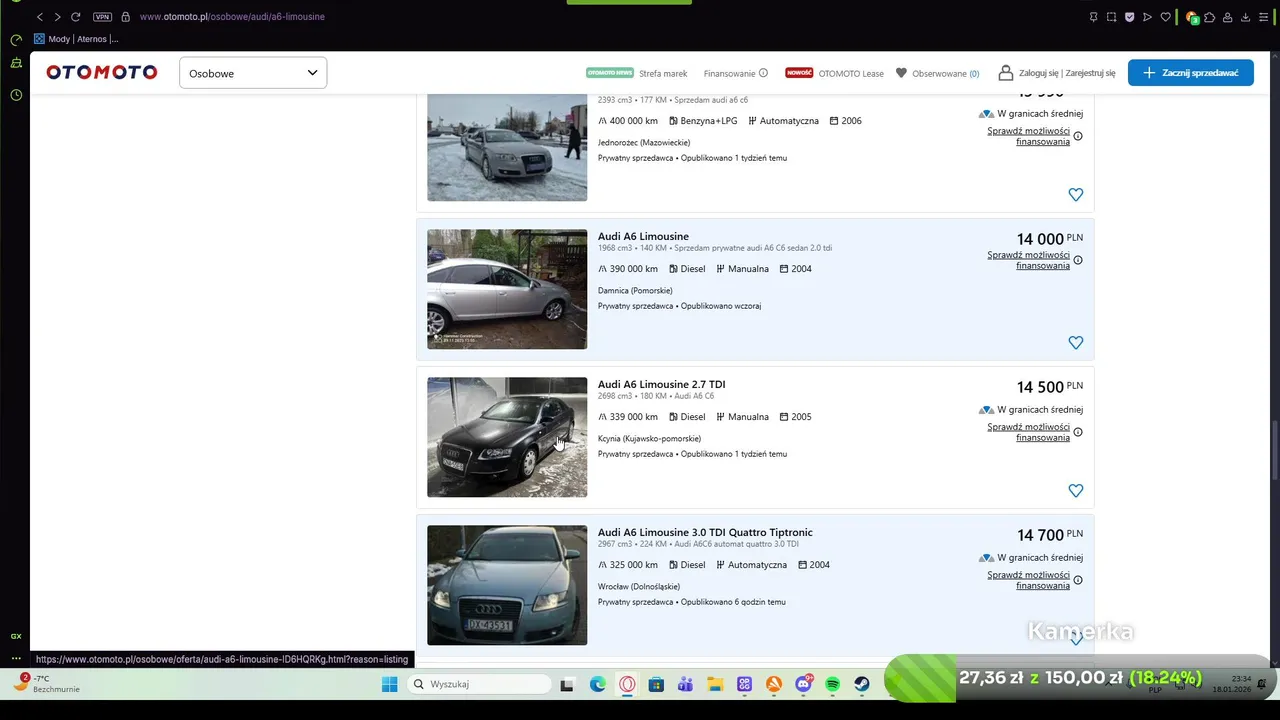Click the address bar URL
1280x720 pixels.
point(232,17)
